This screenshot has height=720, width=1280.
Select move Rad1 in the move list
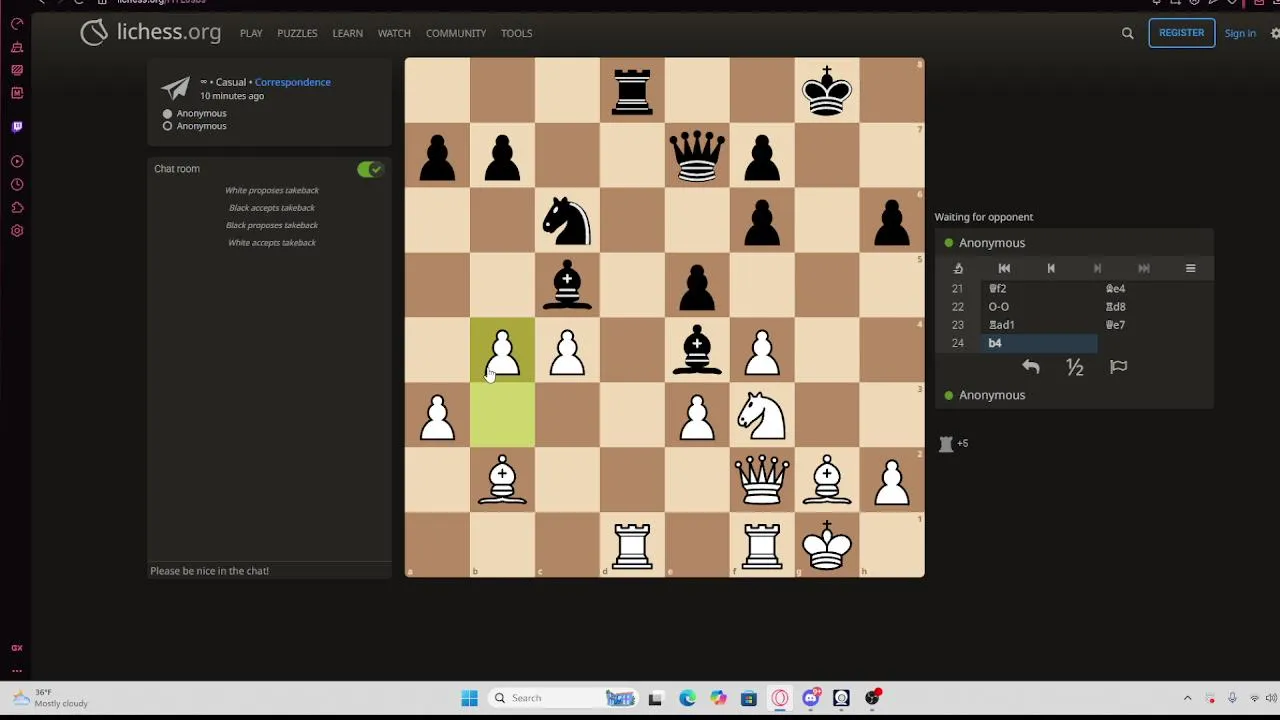[1040, 325]
